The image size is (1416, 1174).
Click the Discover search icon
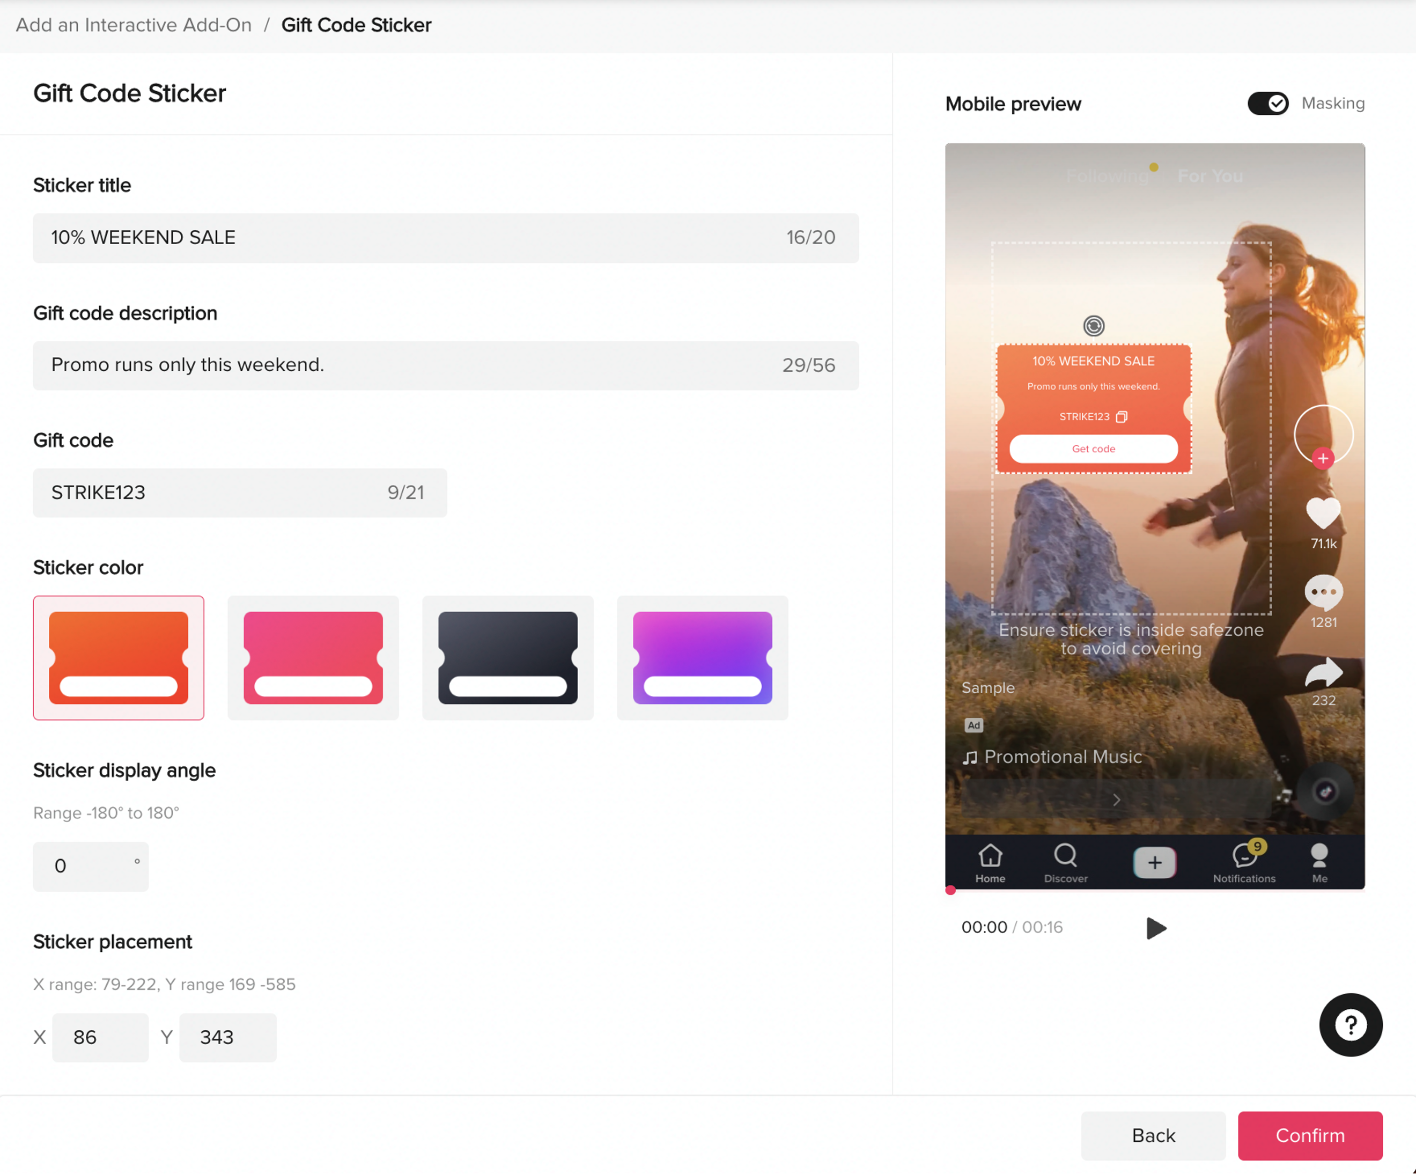point(1065,858)
